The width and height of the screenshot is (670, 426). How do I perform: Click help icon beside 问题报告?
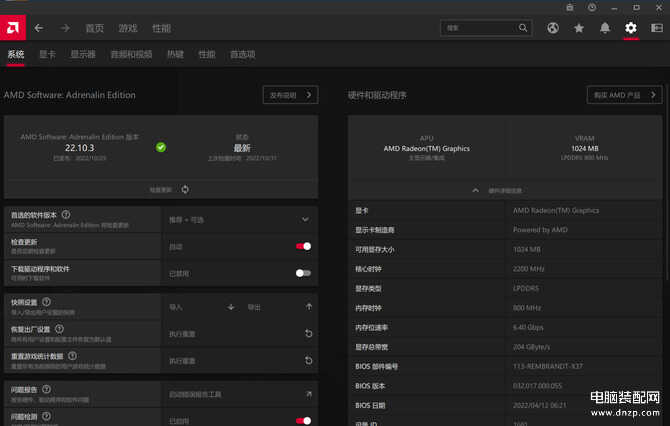(x=46, y=389)
